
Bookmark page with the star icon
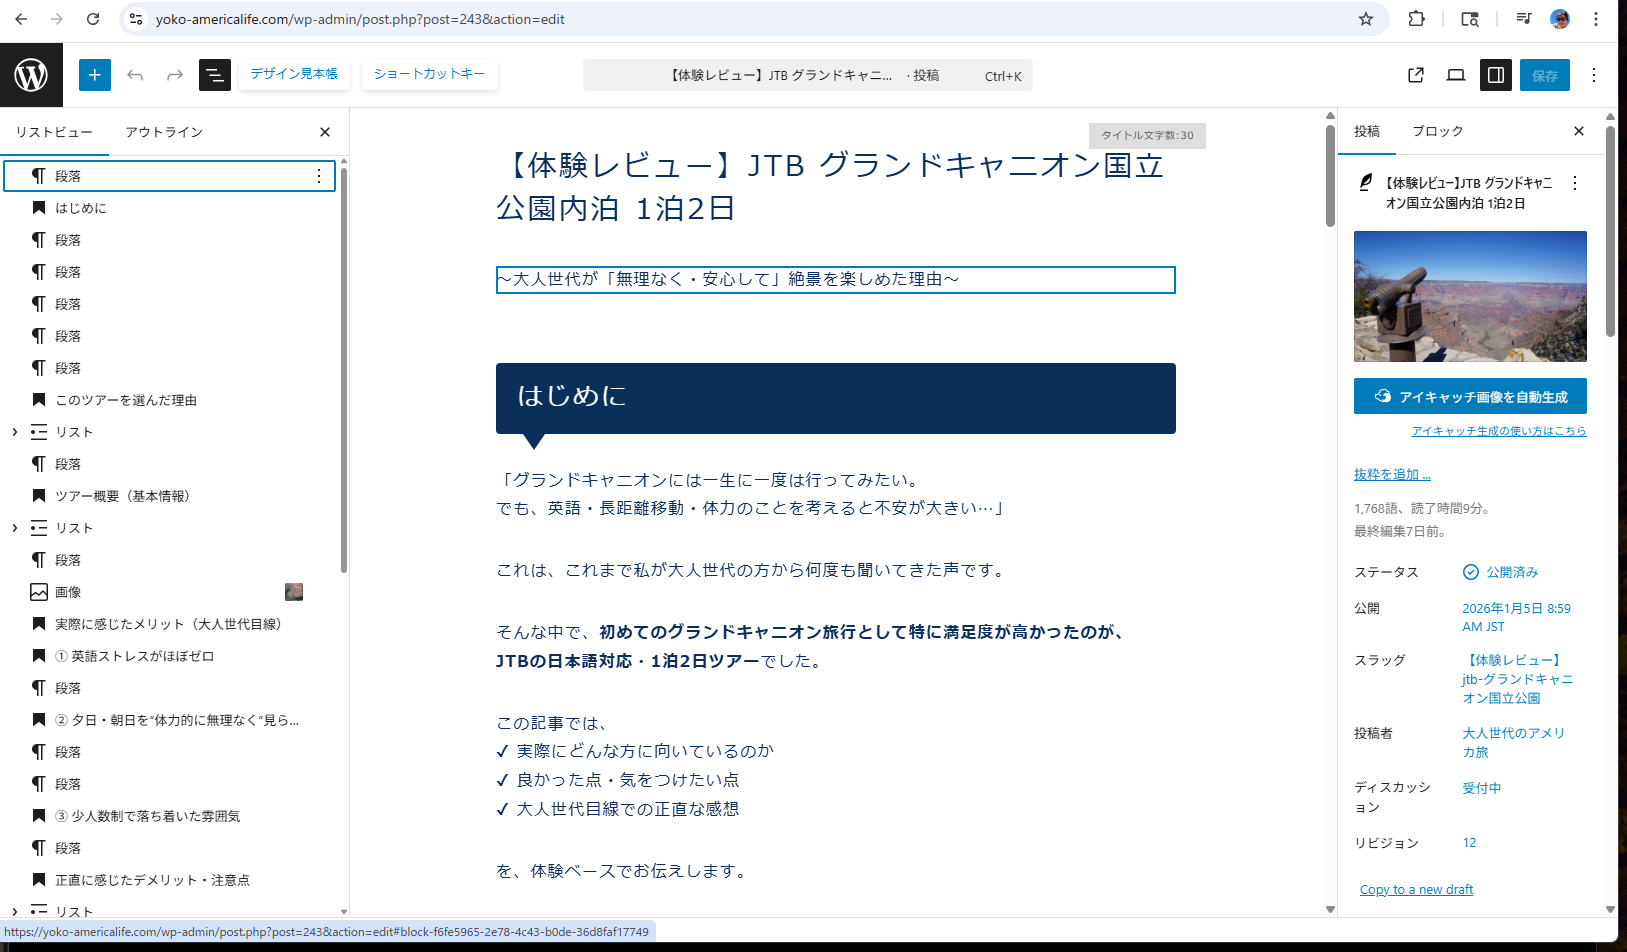[x=1366, y=19]
